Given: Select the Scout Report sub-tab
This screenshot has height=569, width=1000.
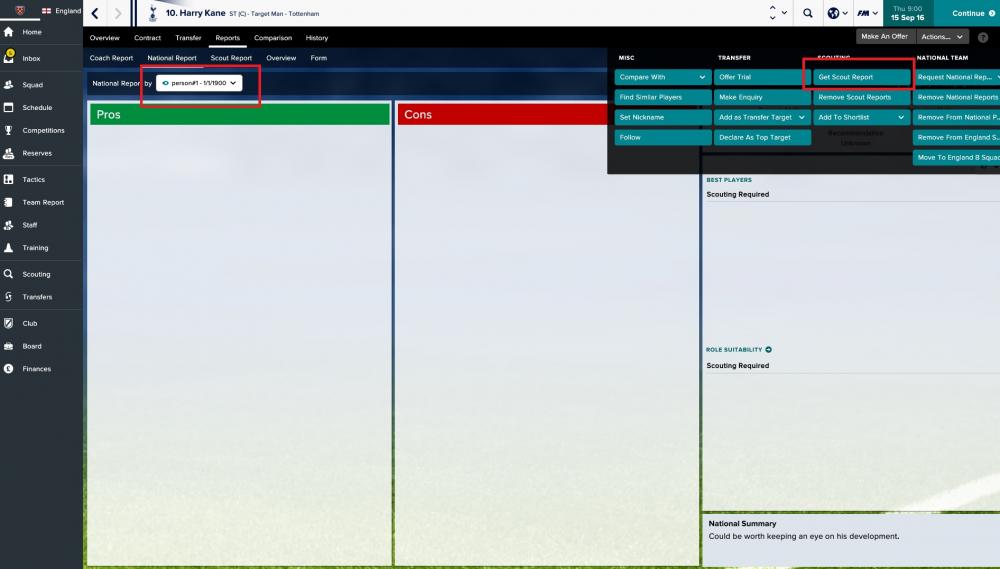Looking at the screenshot, I should (231, 58).
